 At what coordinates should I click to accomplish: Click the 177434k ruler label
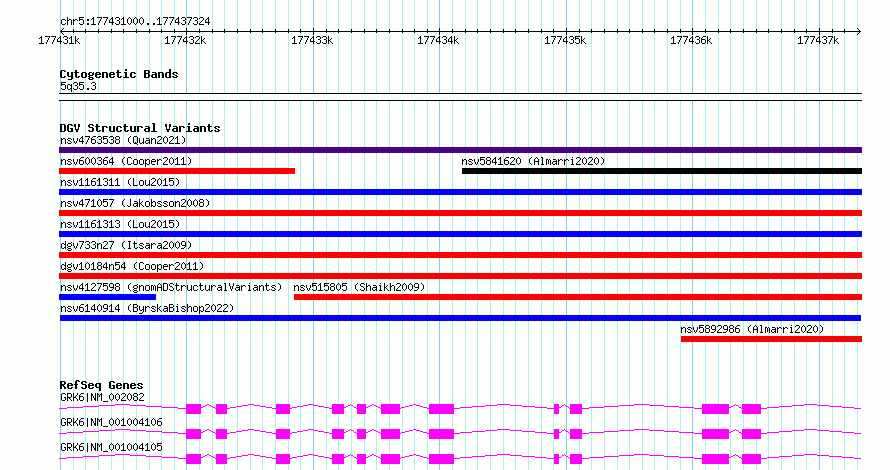click(x=438, y=40)
